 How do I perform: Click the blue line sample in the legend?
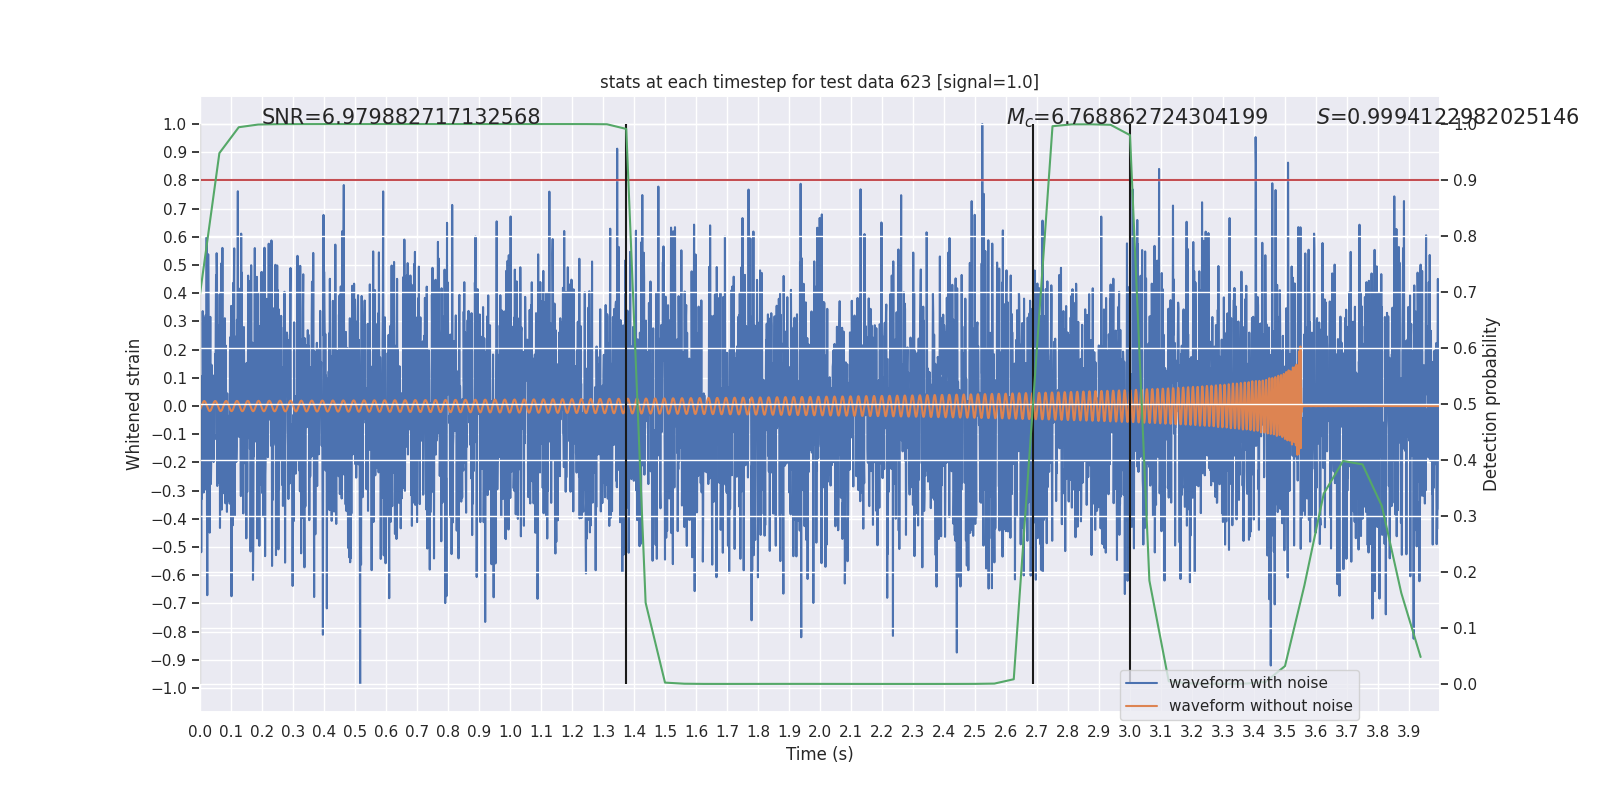click(1142, 683)
